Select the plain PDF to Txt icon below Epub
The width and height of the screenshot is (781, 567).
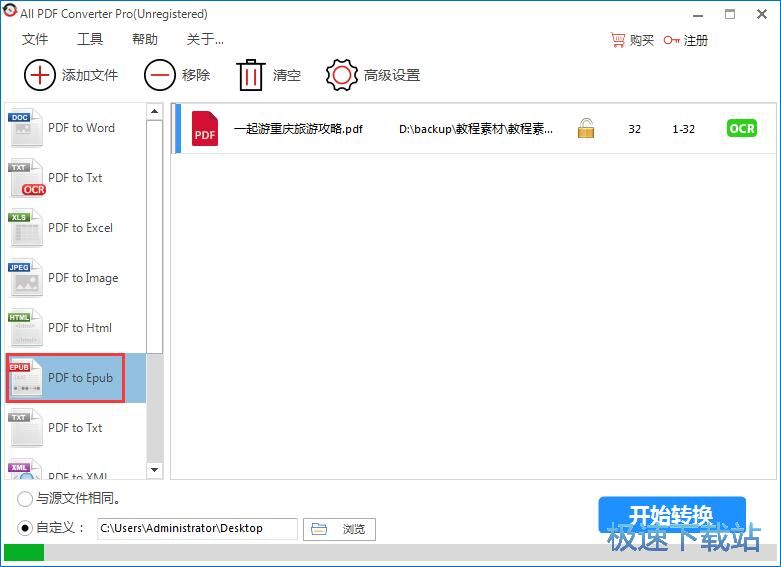[25, 427]
